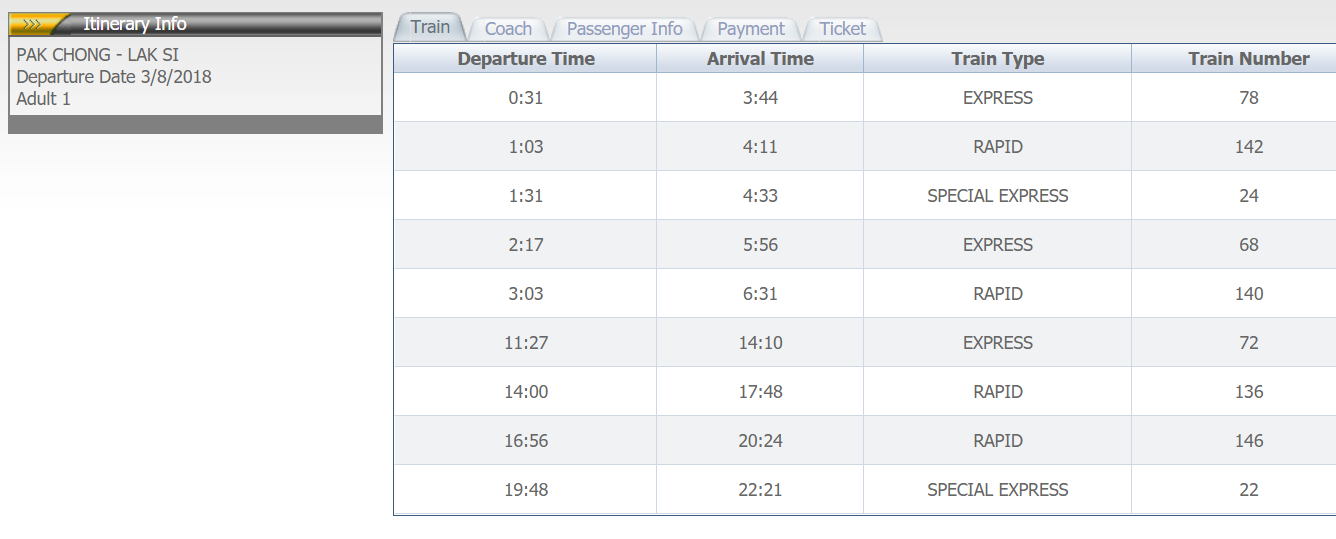Select SPECIAL EXPRESS train 24 row
This screenshot has height=539, width=1336.
[x=865, y=196]
